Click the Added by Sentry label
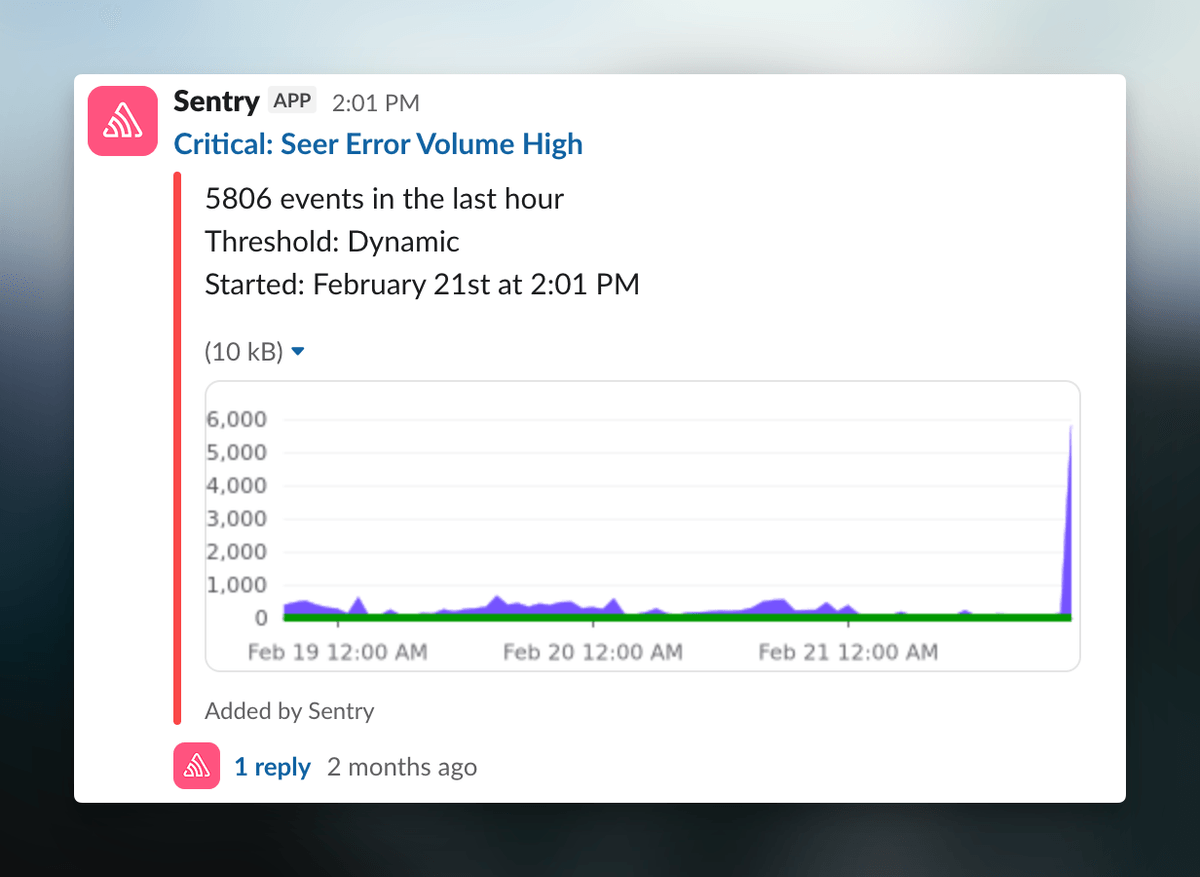 click(290, 711)
